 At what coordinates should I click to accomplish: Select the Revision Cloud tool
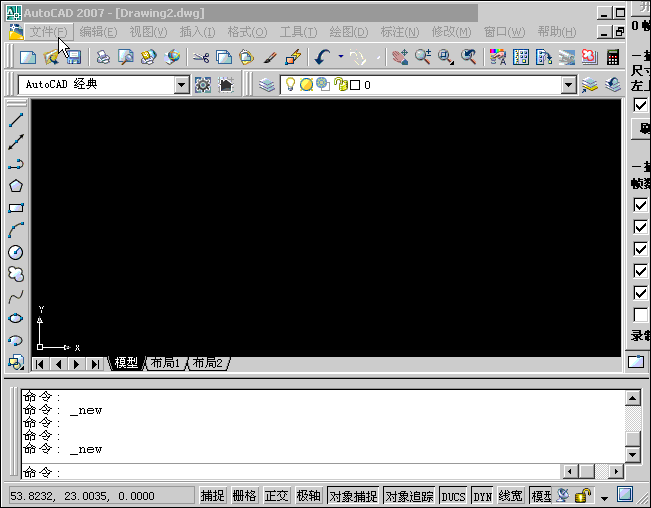tap(16, 274)
